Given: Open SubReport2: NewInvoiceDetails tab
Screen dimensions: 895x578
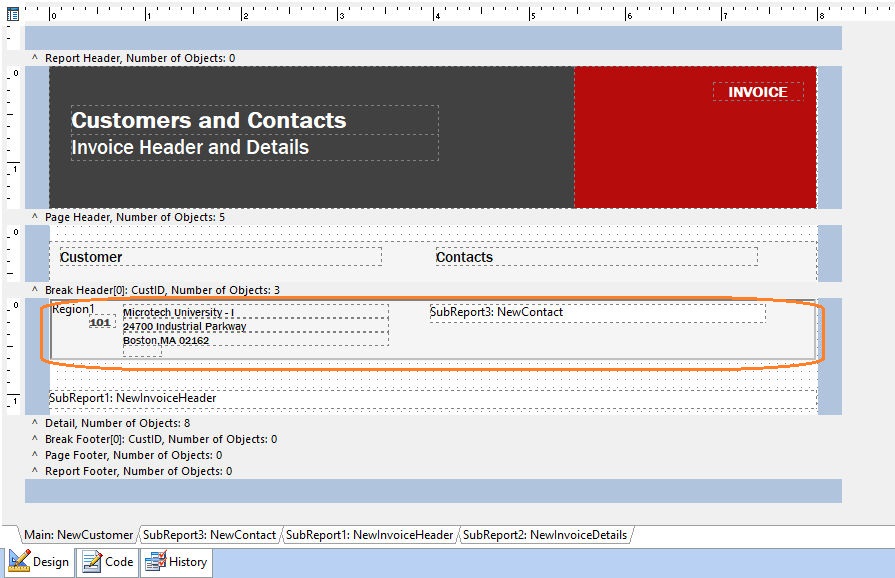Looking at the screenshot, I should tap(545, 535).
